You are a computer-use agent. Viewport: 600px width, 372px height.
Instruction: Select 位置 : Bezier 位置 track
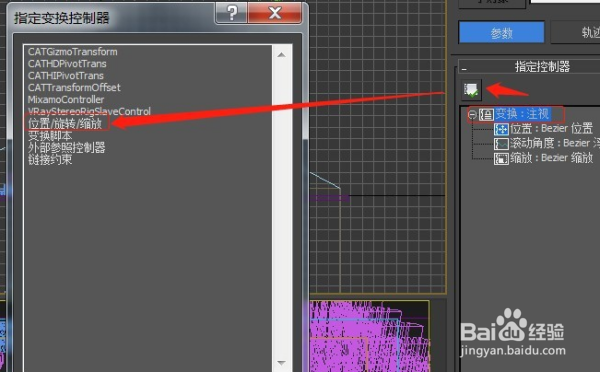551,129
